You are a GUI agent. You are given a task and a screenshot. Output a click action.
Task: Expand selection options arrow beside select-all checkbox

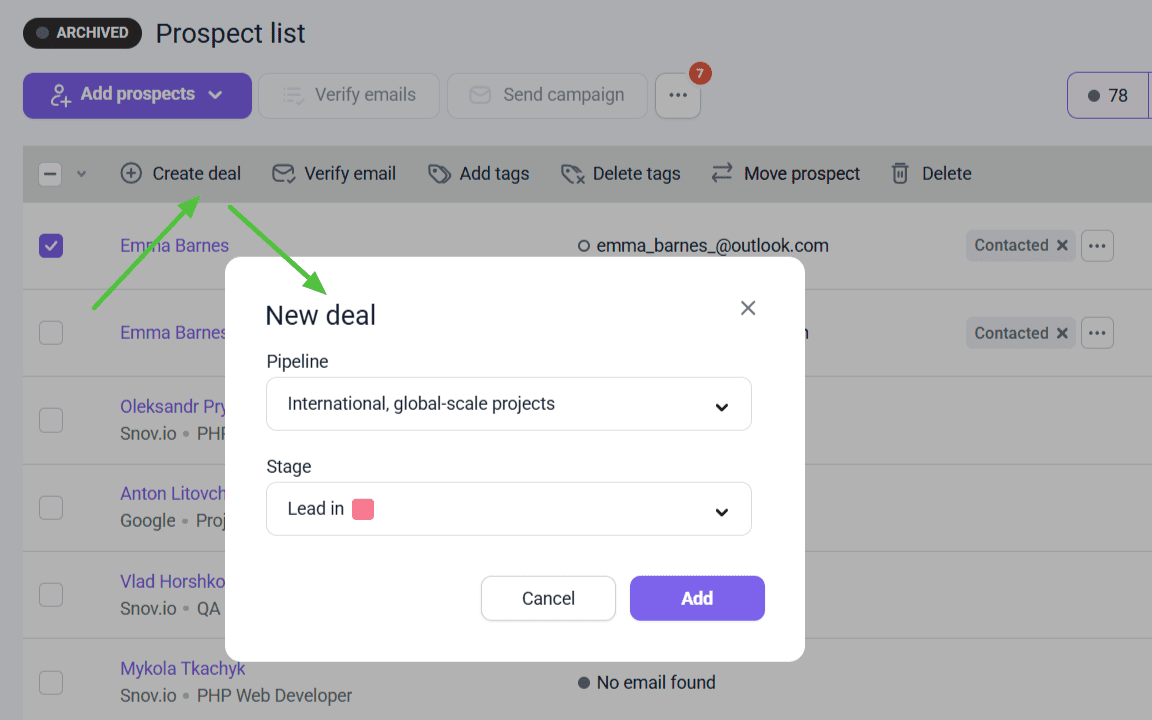click(x=82, y=174)
